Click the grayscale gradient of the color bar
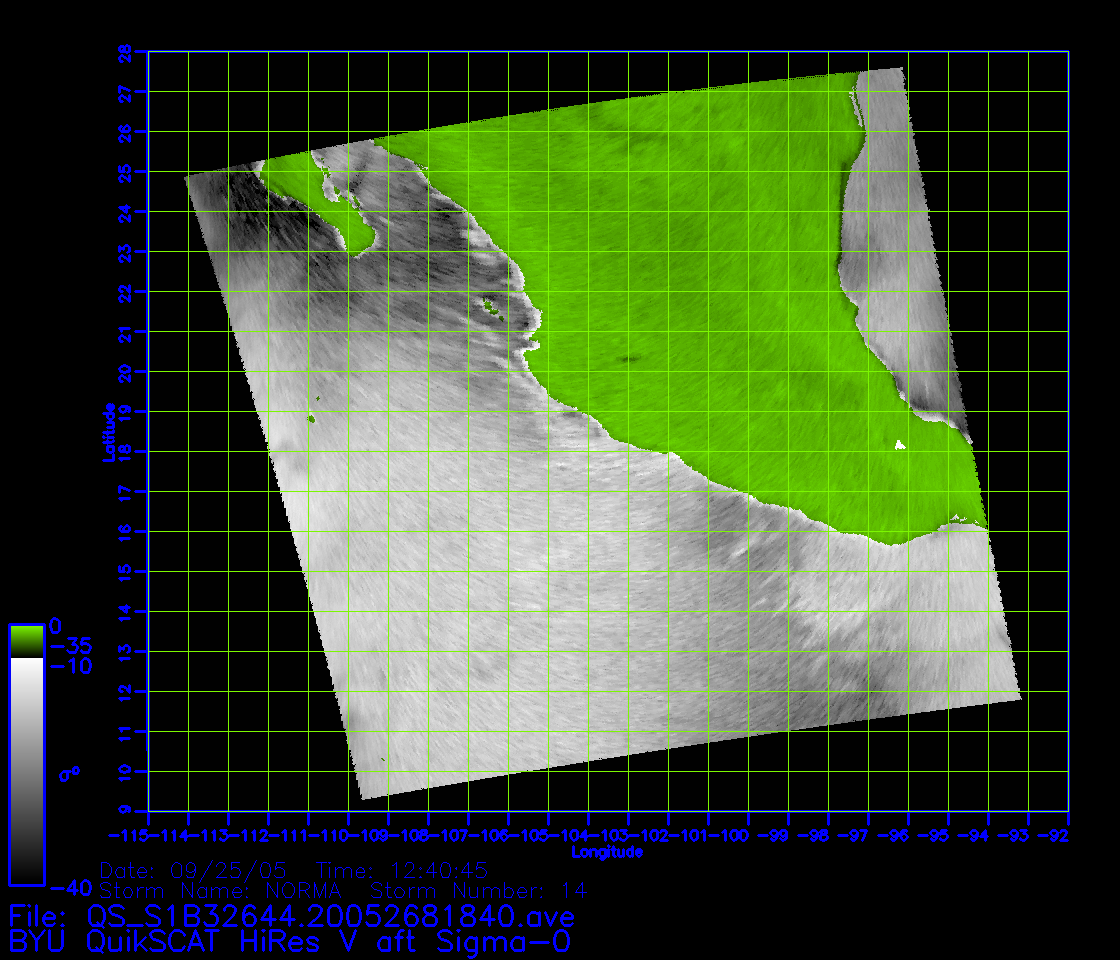This screenshot has width=1120, height=960. pyautogui.click(x=26, y=770)
